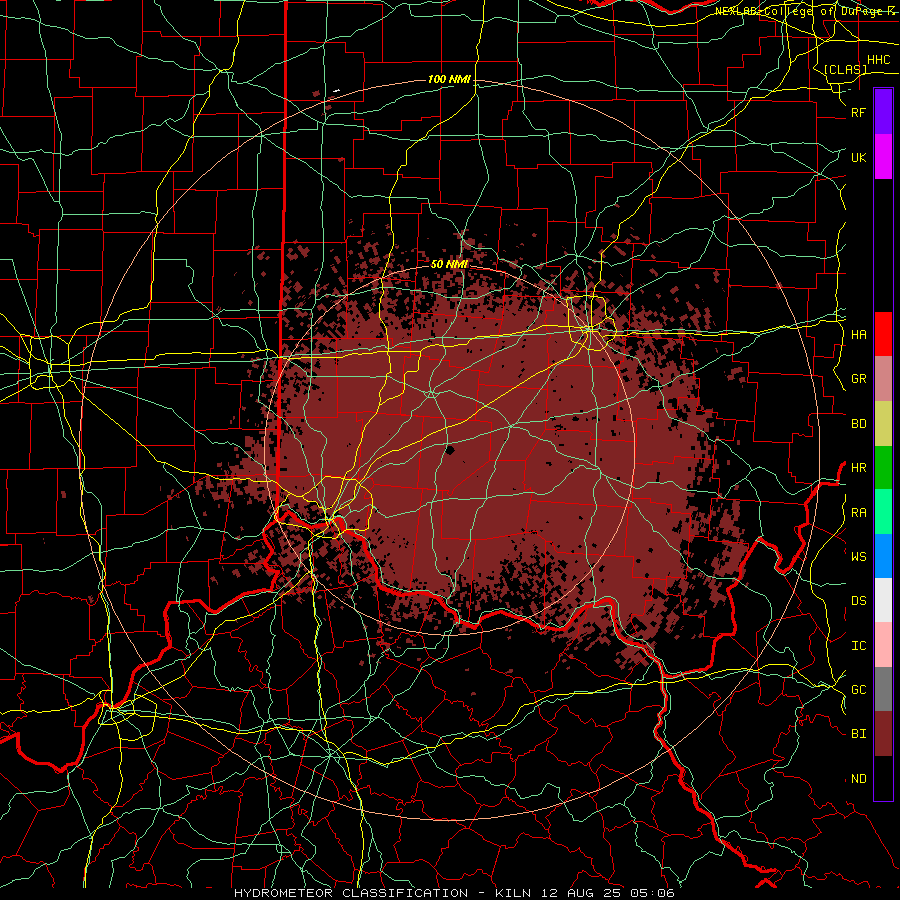Click the black ND legend swatch

click(x=883, y=778)
